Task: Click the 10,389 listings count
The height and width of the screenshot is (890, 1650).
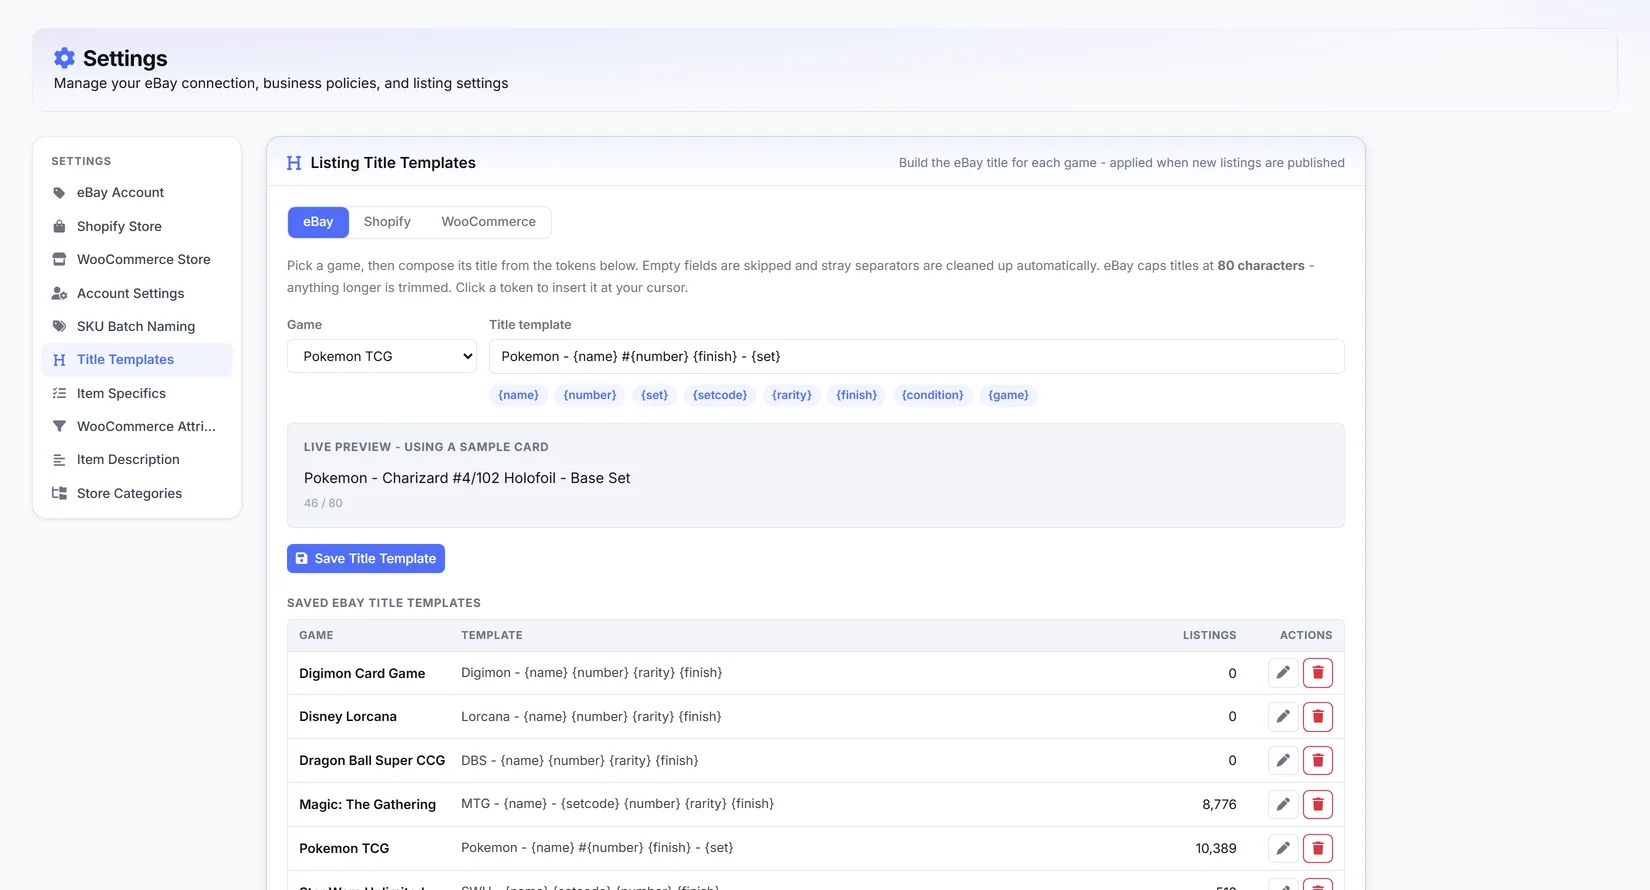Action: pos(1216,849)
